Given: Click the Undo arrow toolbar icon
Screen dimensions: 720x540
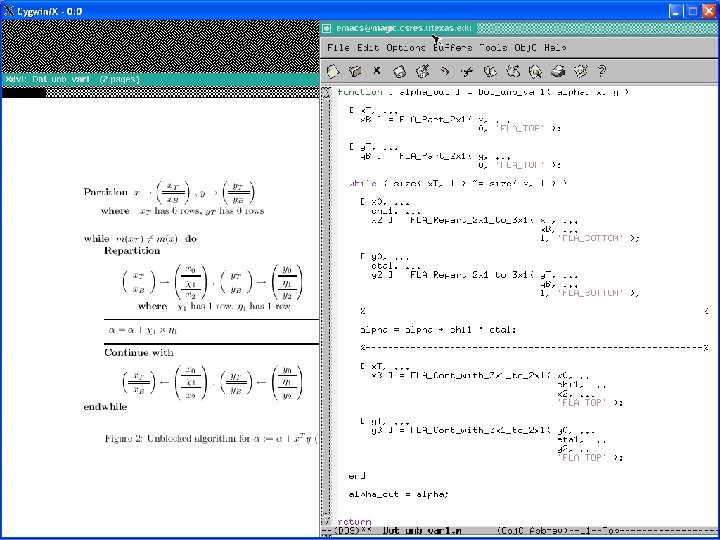Looking at the screenshot, I should [444, 71].
